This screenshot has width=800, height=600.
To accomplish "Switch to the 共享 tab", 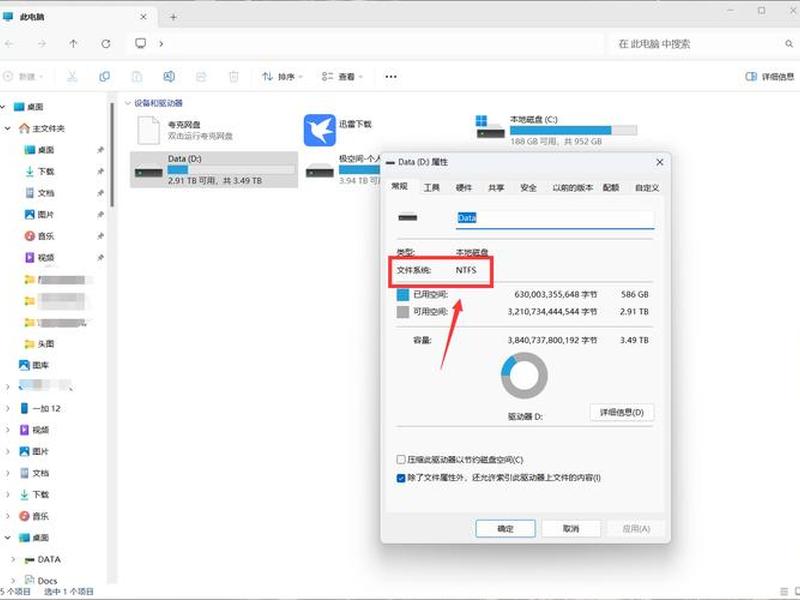I will coord(496,188).
